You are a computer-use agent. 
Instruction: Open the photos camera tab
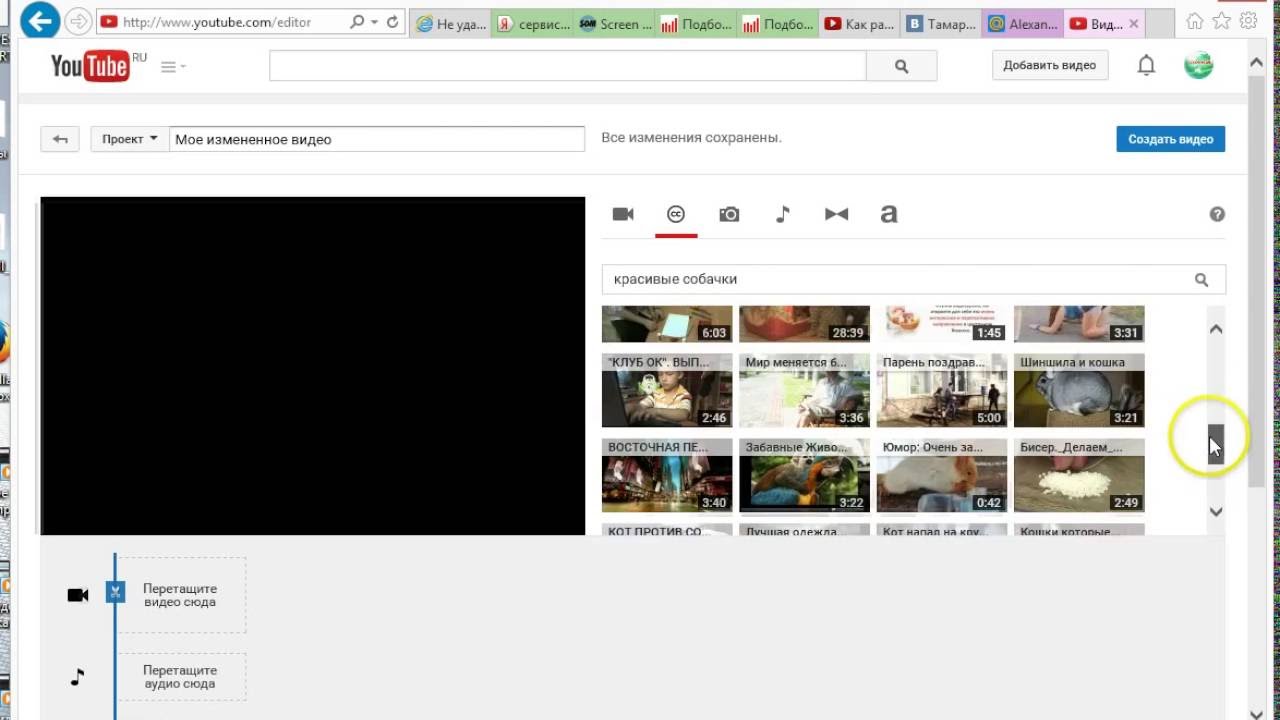tap(729, 214)
